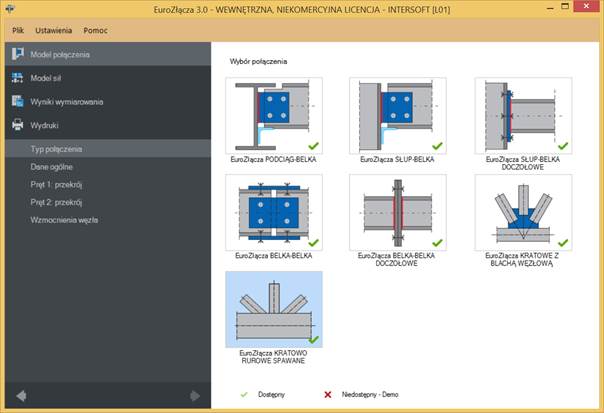This screenshot has height=413, width=604.
Task: Click the Wydruki printer icon
Action: click(x=17, y=125)
